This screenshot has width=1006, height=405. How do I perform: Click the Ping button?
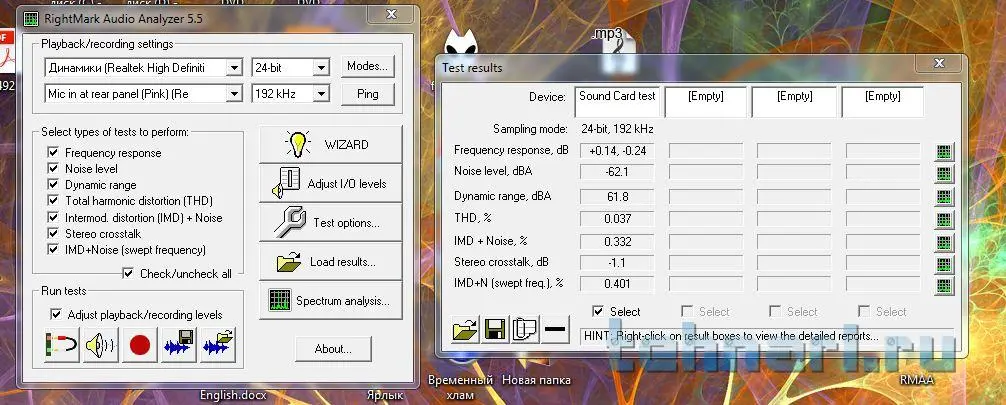pos(368,94)
